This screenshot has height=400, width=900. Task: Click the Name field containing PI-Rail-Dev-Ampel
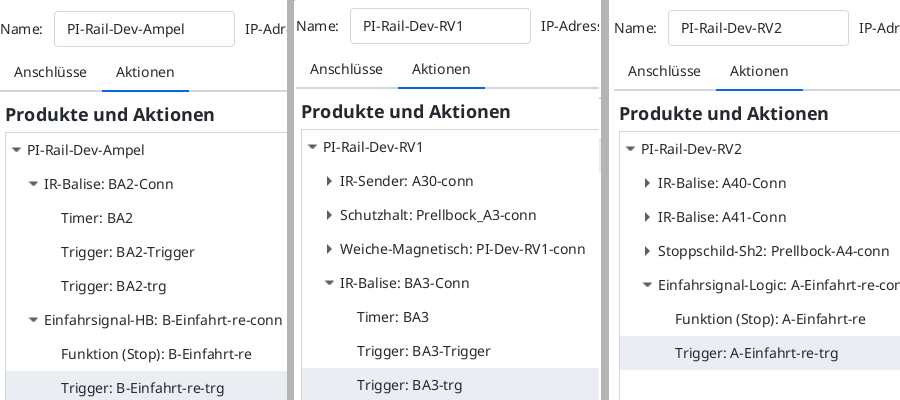[144, 30]
